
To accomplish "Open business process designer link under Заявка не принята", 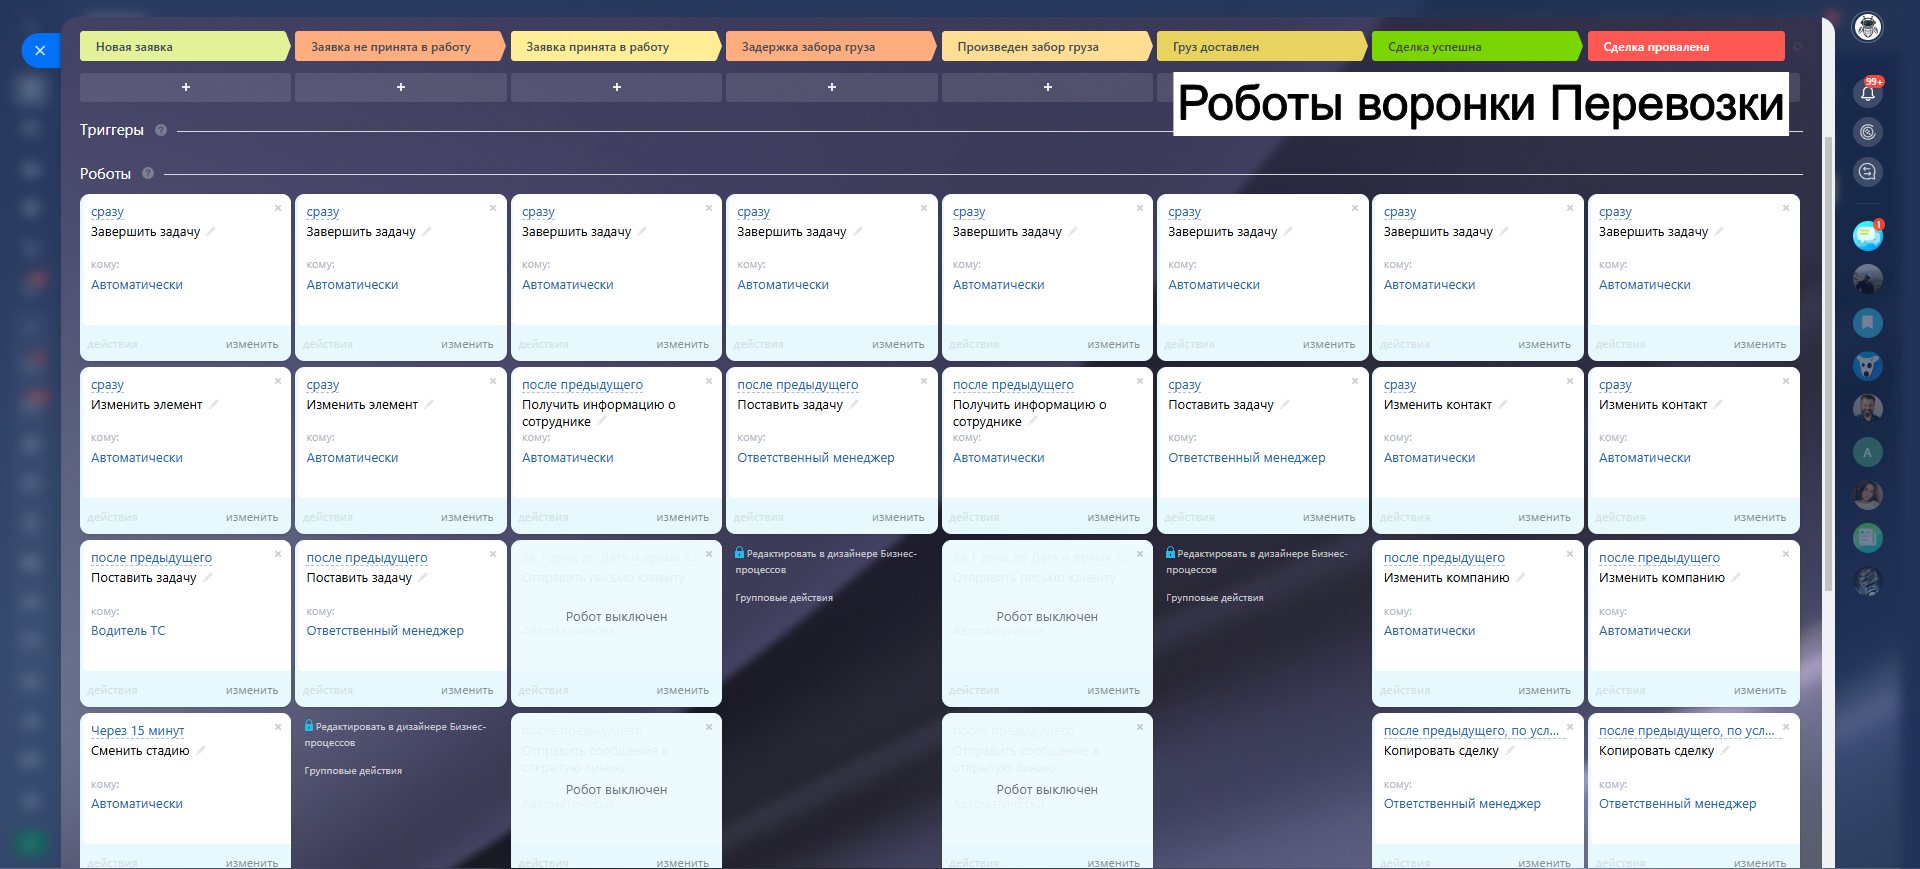I will pyautogui.click(x=395, y=734).
